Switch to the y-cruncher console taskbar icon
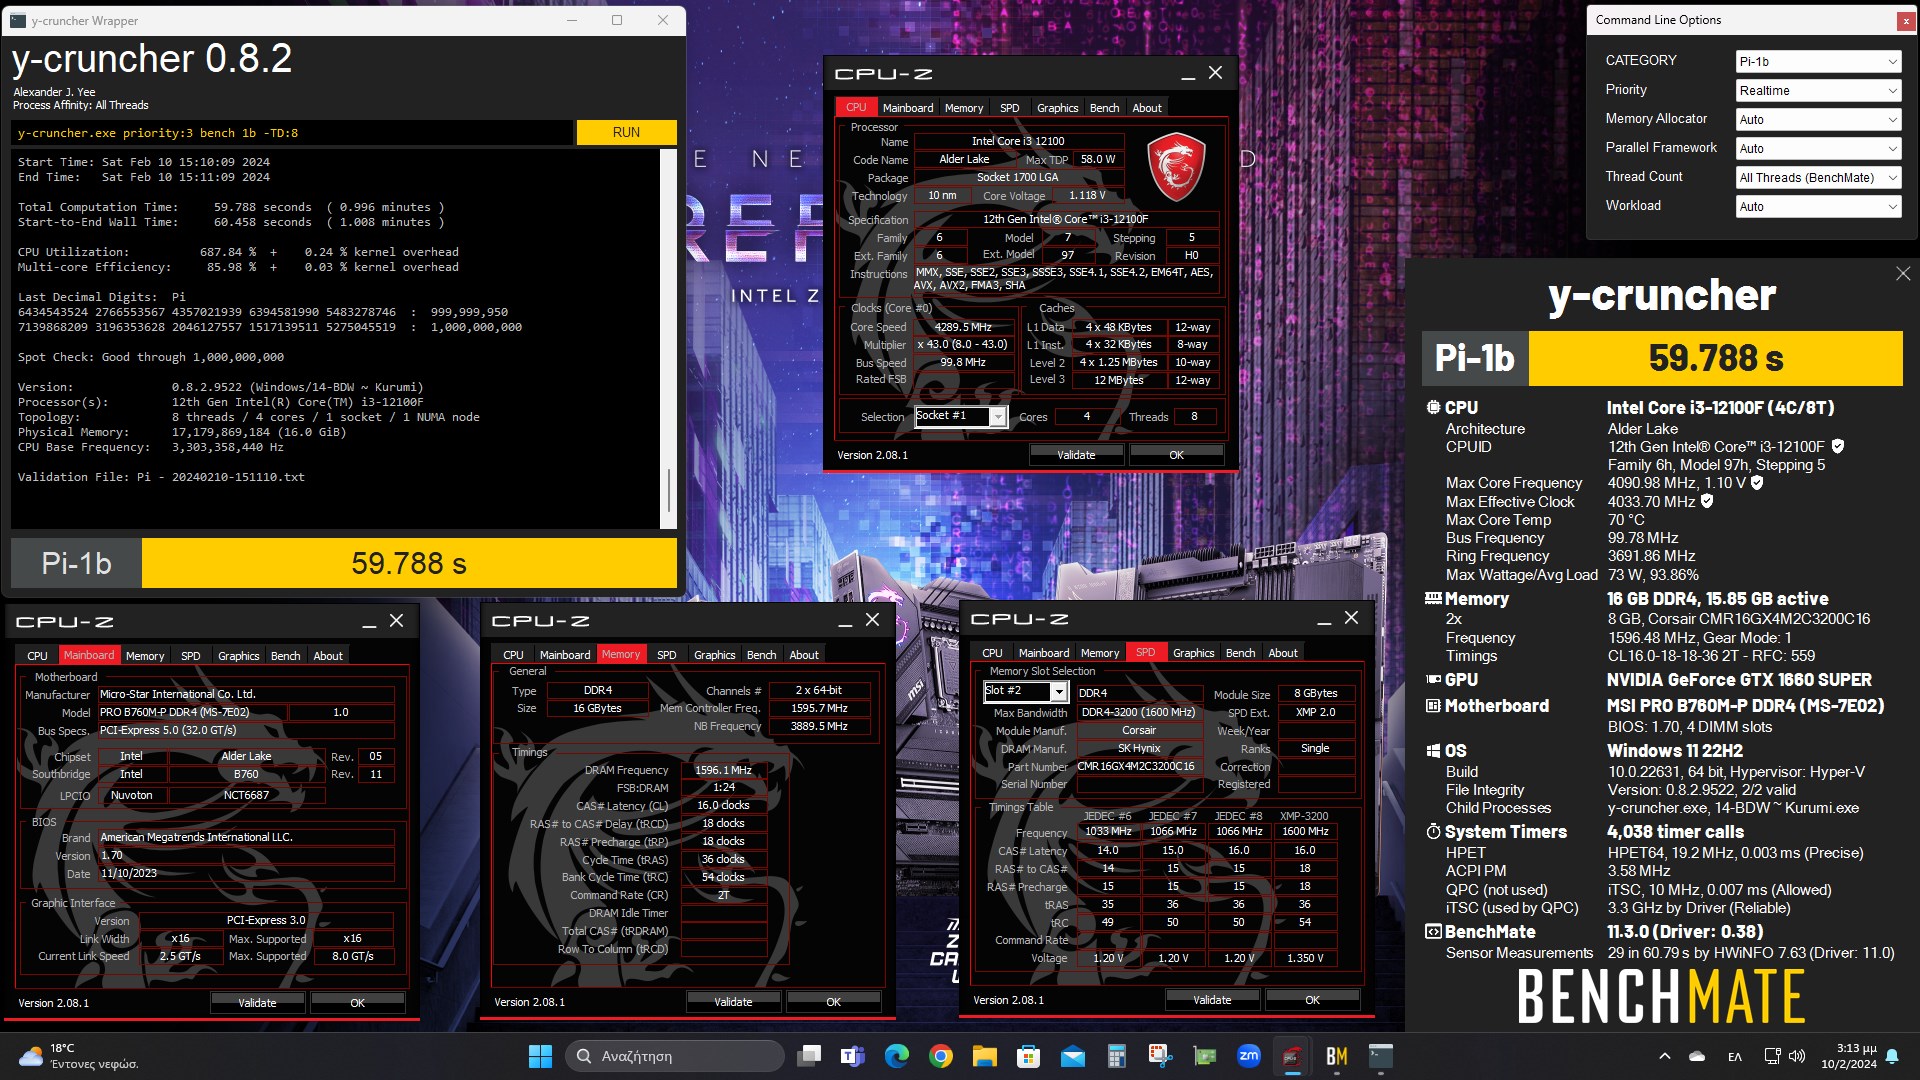The height and width of the screenshot is (1080, 1920). click(1381, 1056)
